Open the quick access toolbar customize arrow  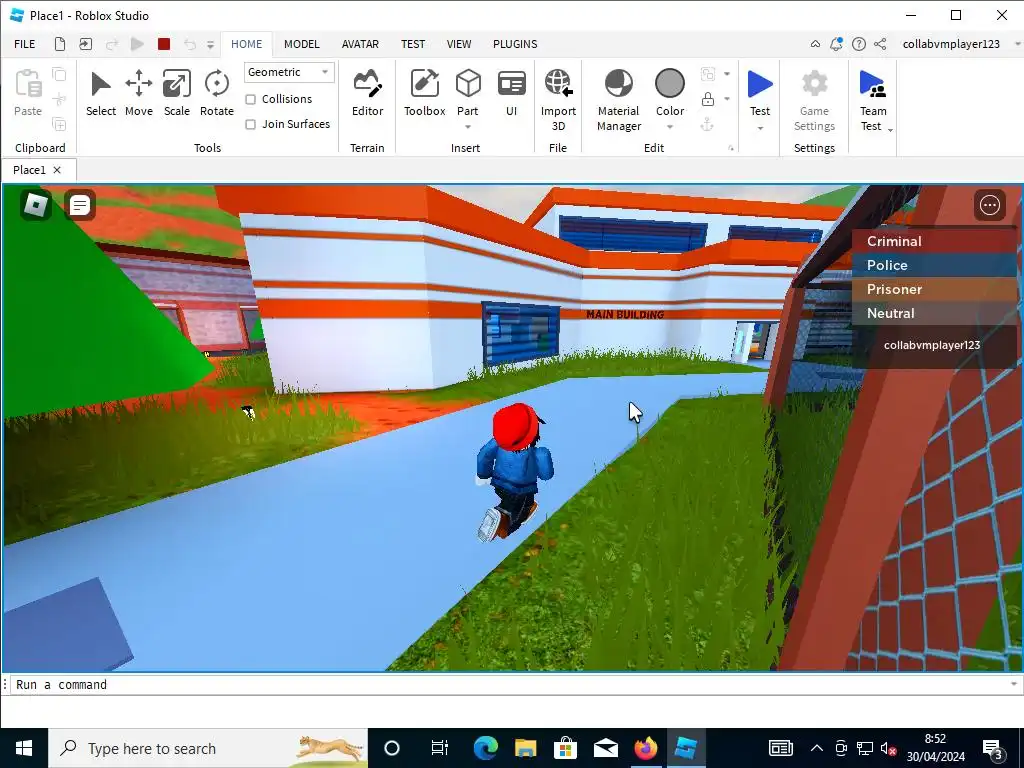(210, 44)
